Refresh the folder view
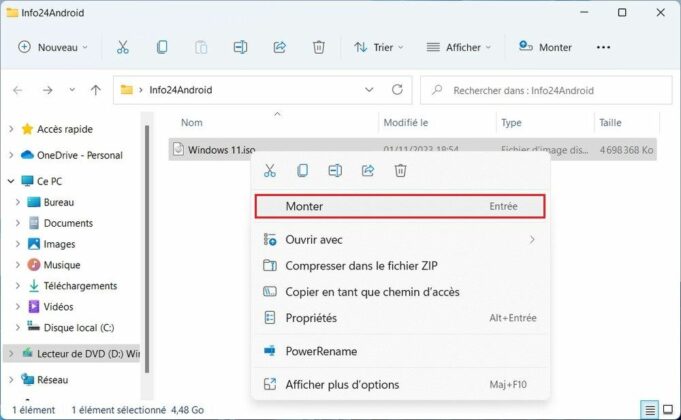Viewport: 681px width, 420px height. click(x=397, y=90)
